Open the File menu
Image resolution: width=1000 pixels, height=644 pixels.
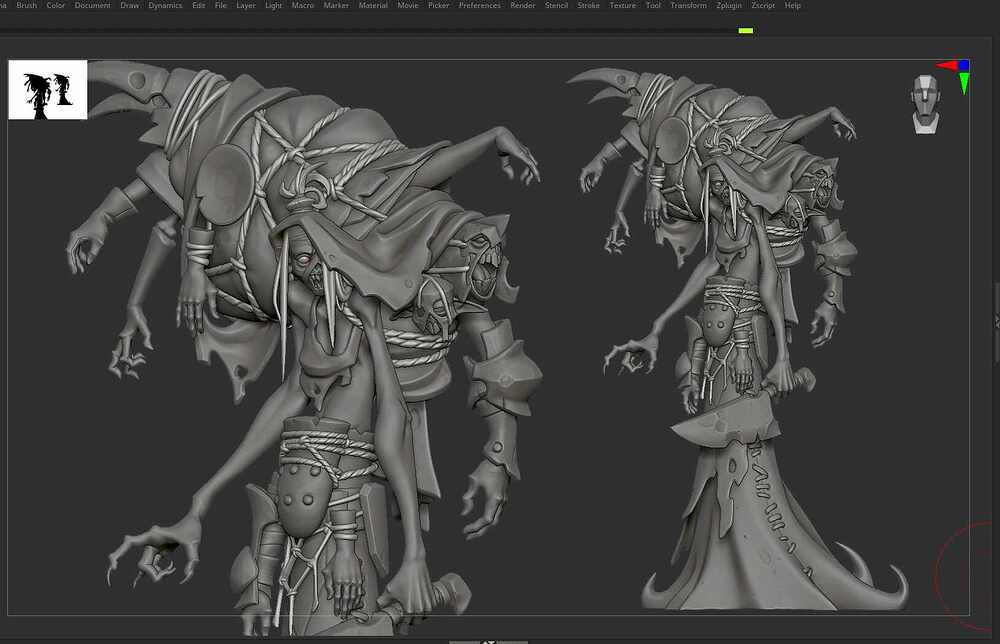click(x=221, y=5)
